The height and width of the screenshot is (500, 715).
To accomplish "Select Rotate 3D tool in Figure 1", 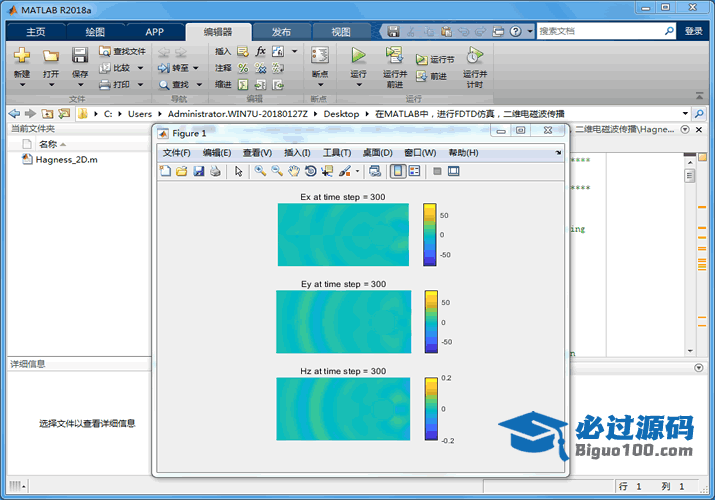I will tap(310, 171).
